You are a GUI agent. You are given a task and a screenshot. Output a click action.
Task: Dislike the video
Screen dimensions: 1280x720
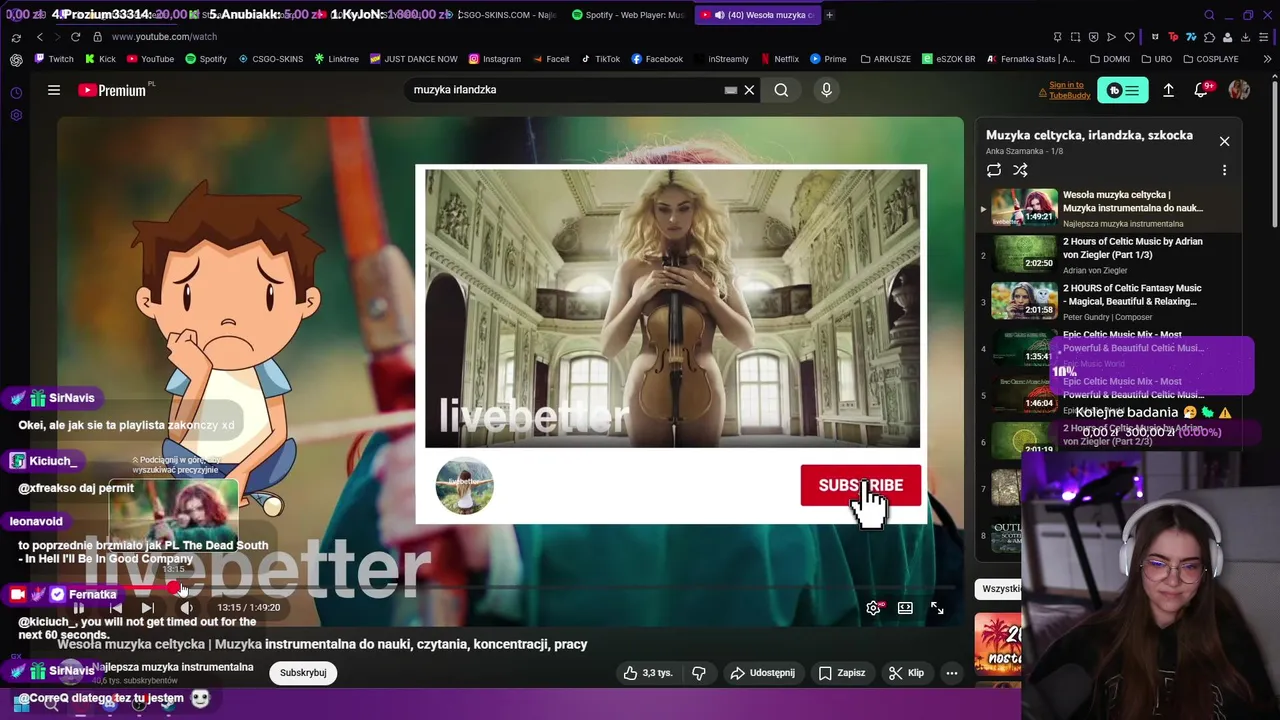pyautogui.click(x=699, y=673)
